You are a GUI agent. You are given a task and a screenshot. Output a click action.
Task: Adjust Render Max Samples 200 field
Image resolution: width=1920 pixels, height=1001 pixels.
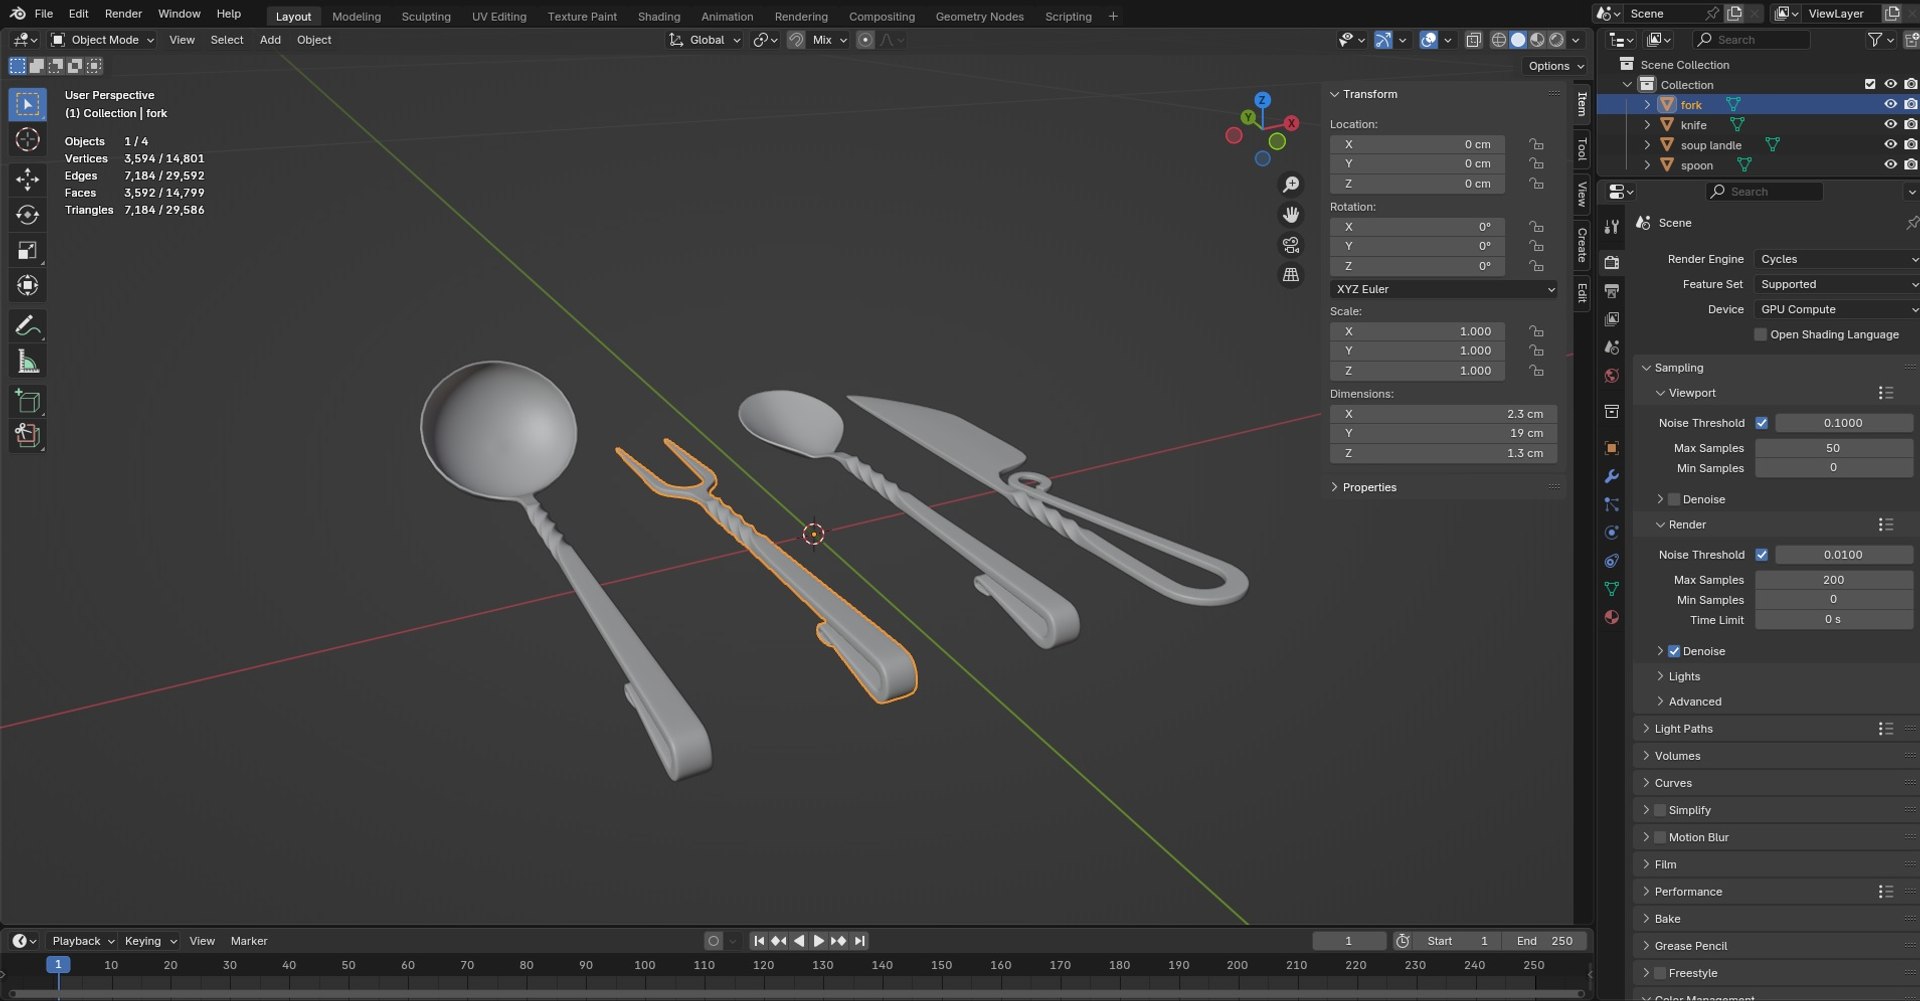(1833, 580)
